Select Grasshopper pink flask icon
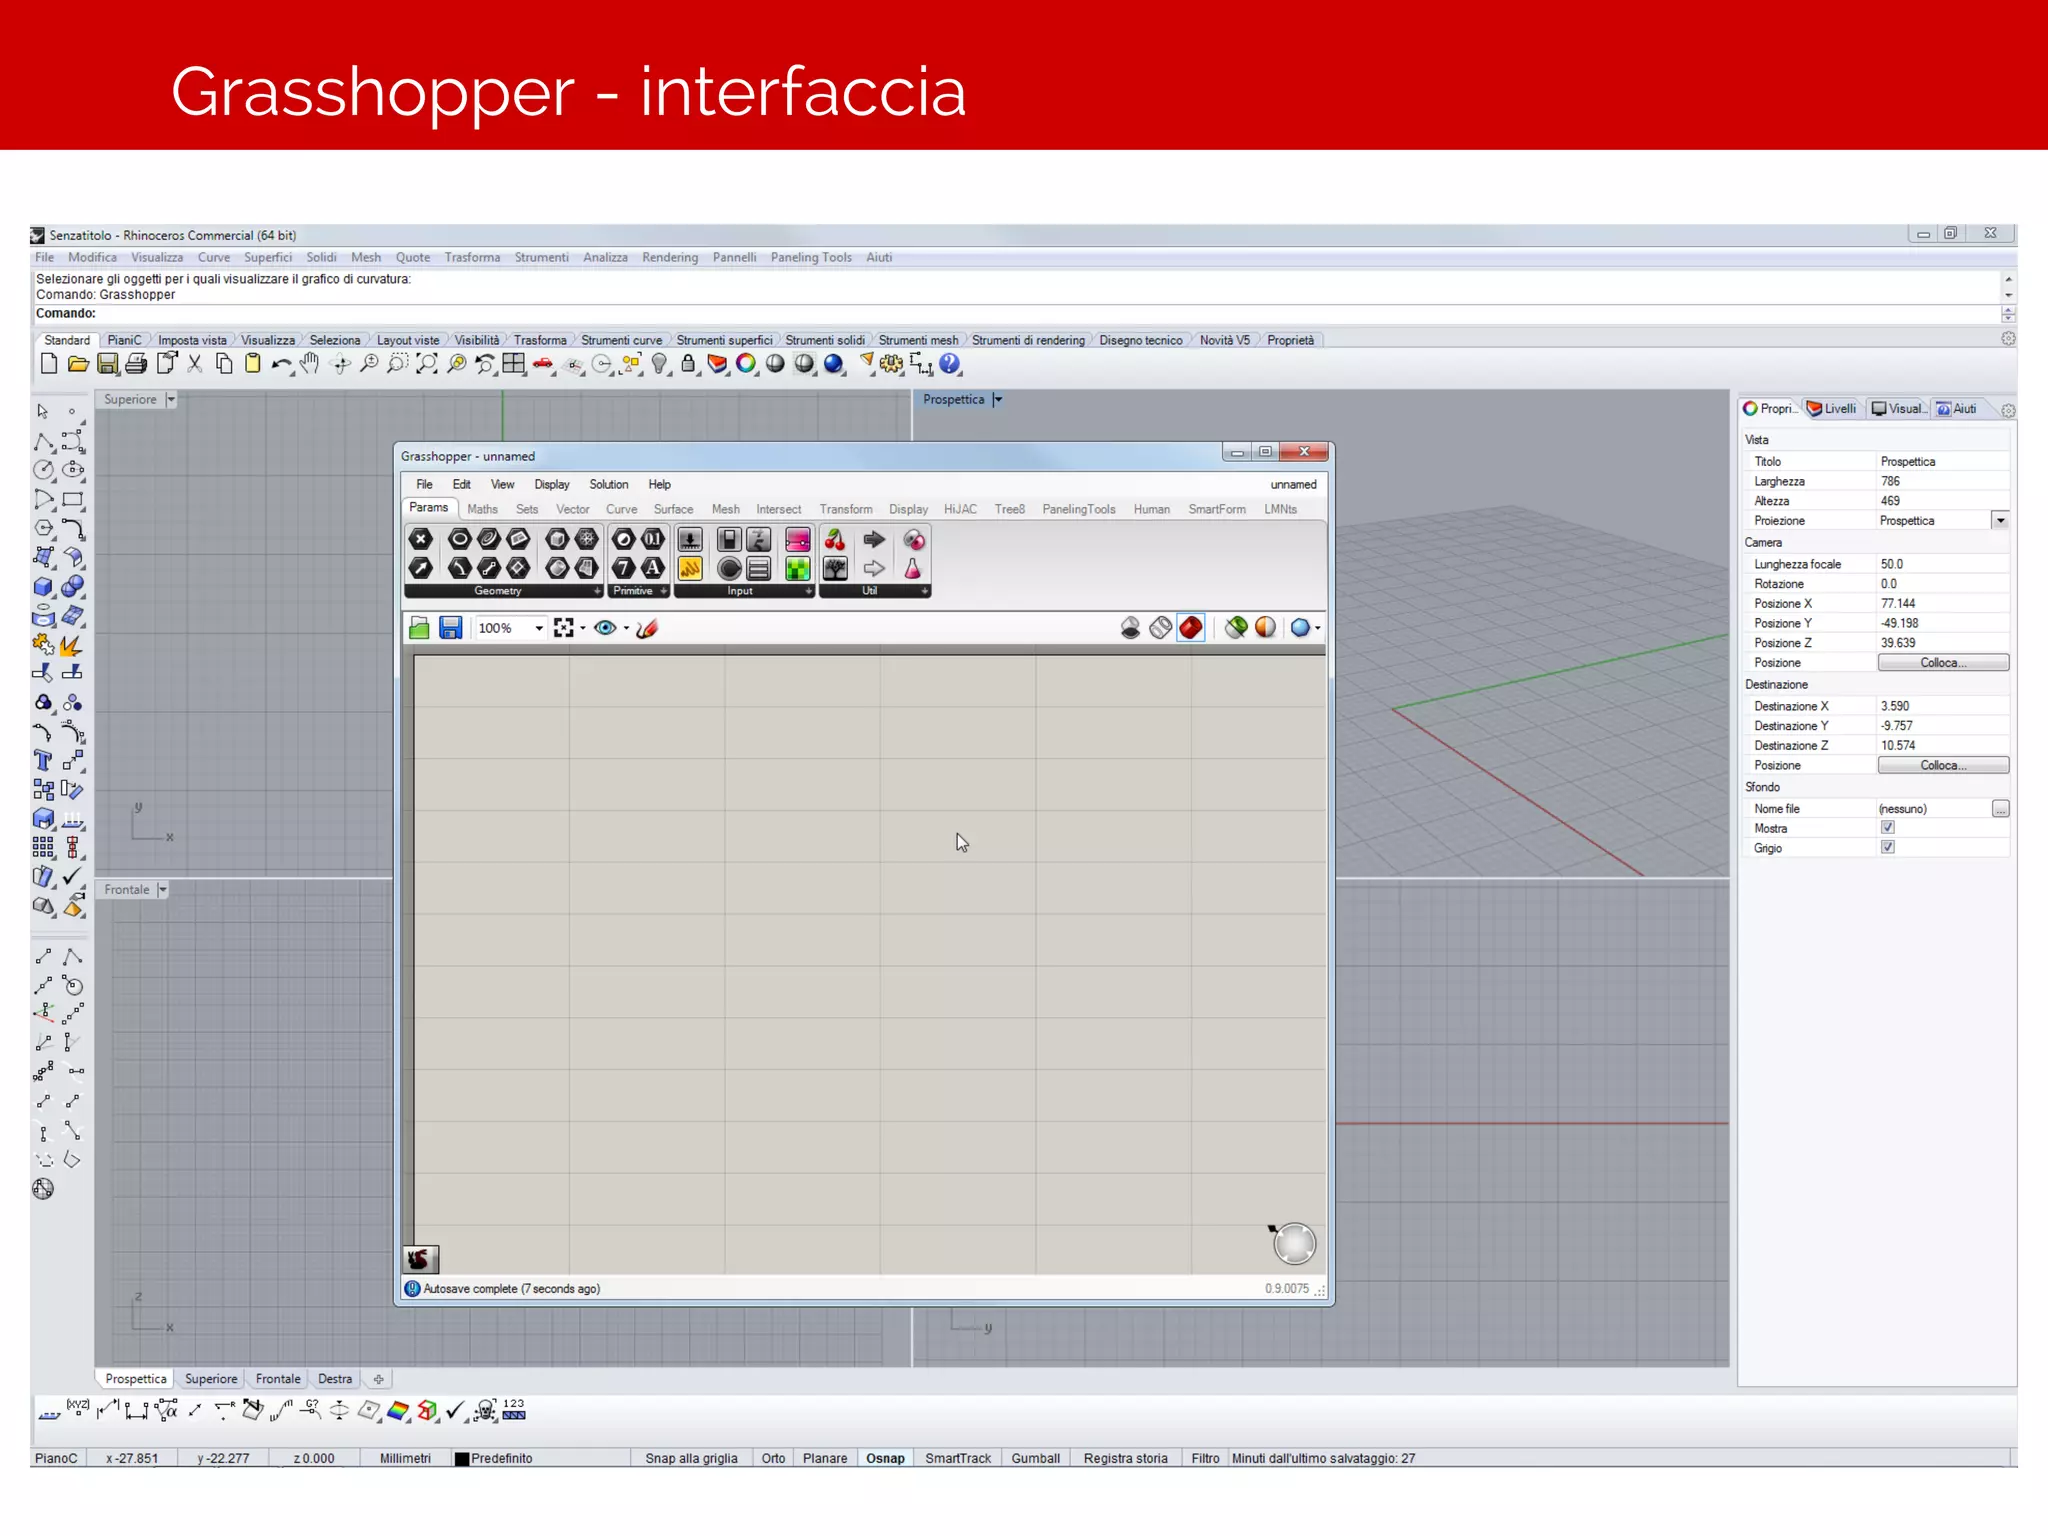Image resolution: width=2048 pixels, height=1536 pixels. coord(913,568)
